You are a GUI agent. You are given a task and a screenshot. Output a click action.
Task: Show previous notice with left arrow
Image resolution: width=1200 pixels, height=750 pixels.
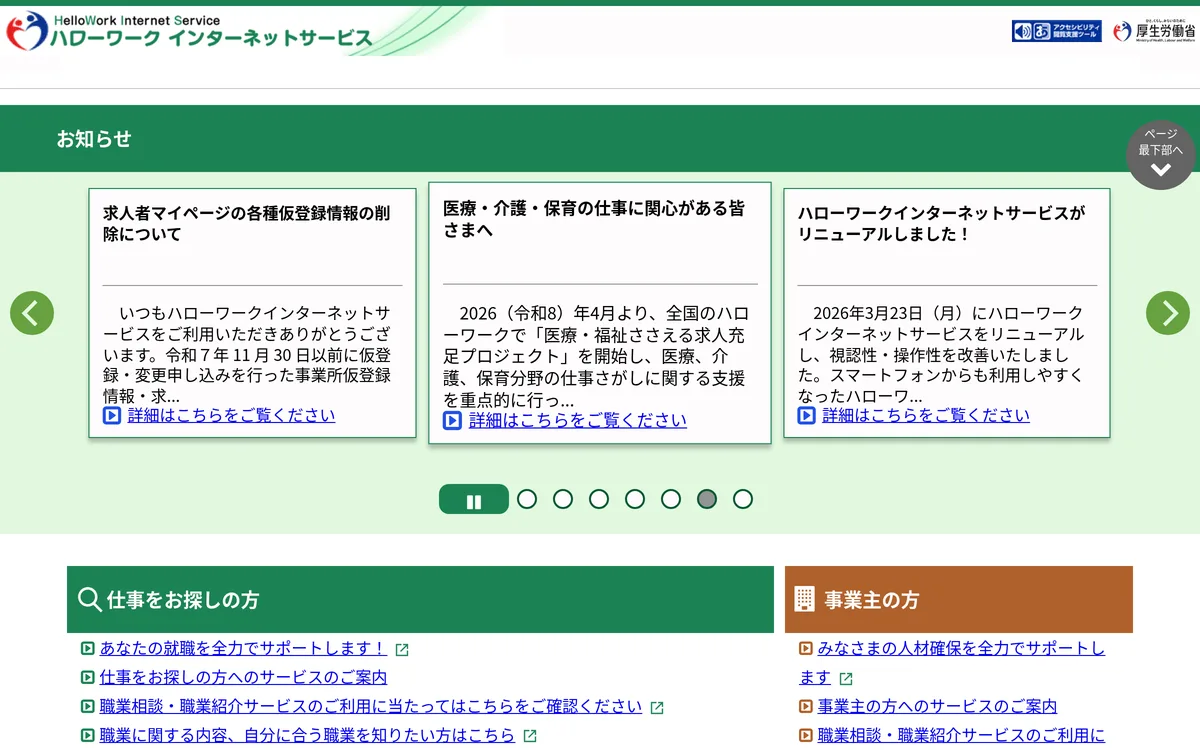[x=32, y=313]
